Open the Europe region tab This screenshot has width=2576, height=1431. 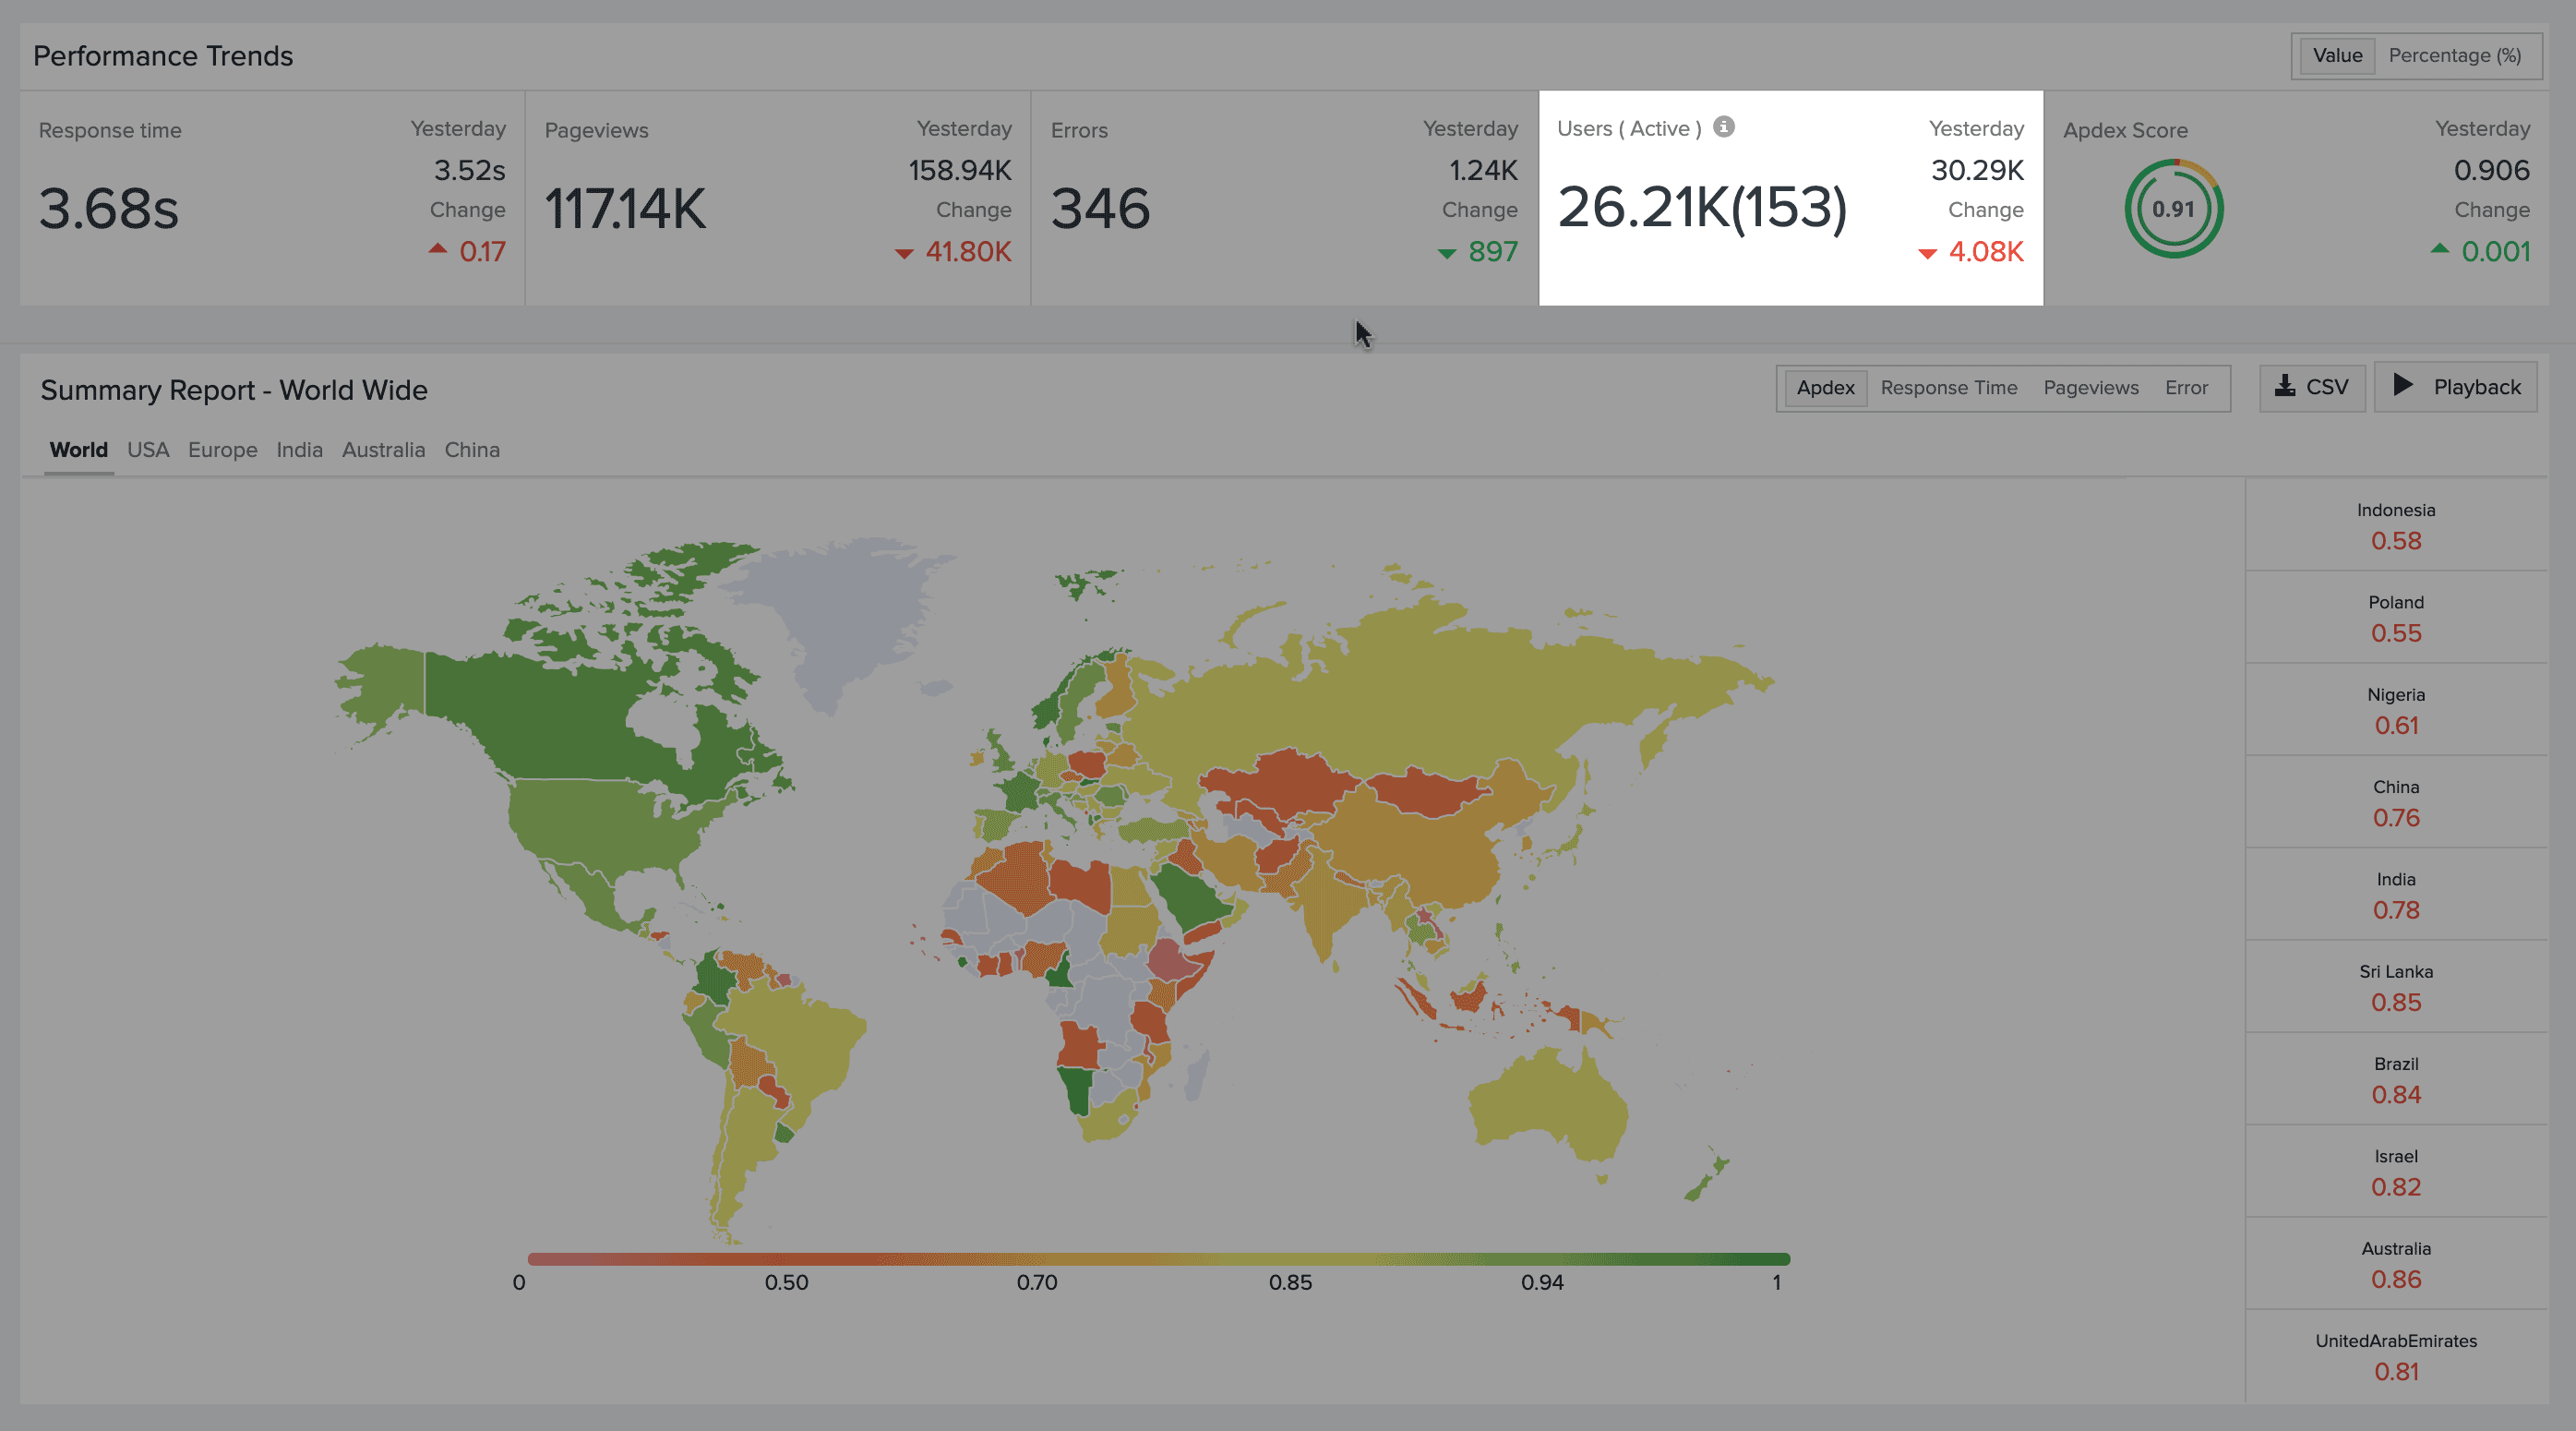click(222, 450)
